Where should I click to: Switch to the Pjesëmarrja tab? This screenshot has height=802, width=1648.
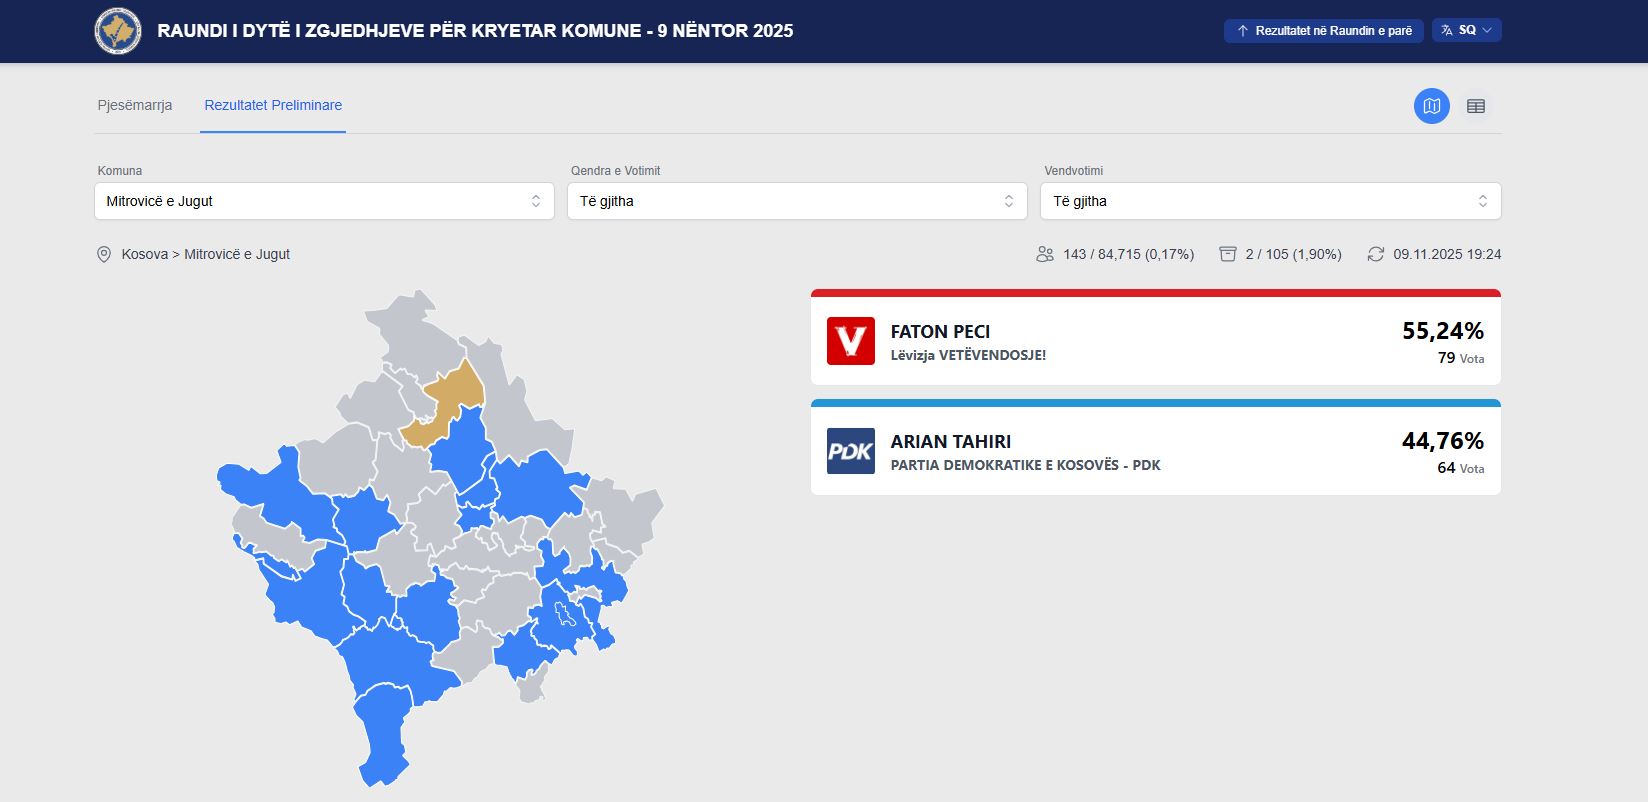coord(135,105)
